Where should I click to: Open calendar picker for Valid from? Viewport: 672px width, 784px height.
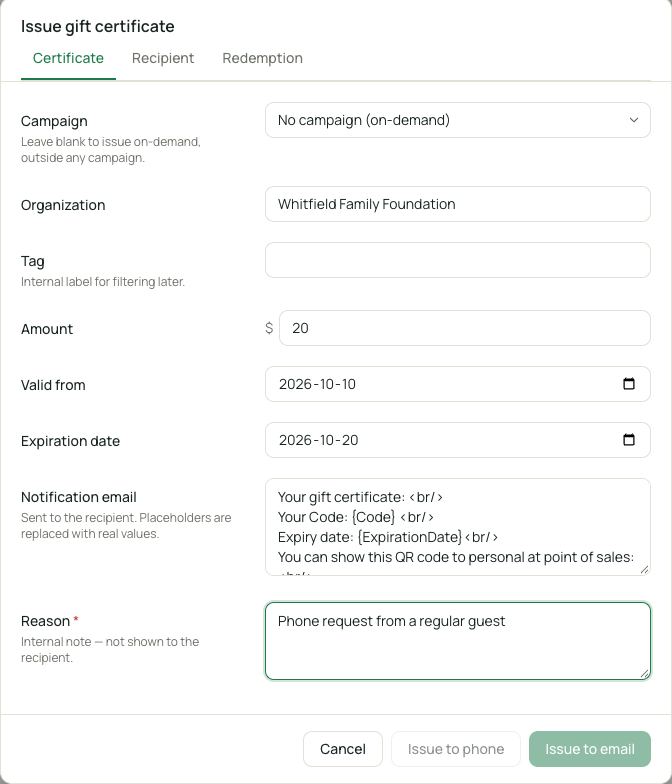[629, 384]
